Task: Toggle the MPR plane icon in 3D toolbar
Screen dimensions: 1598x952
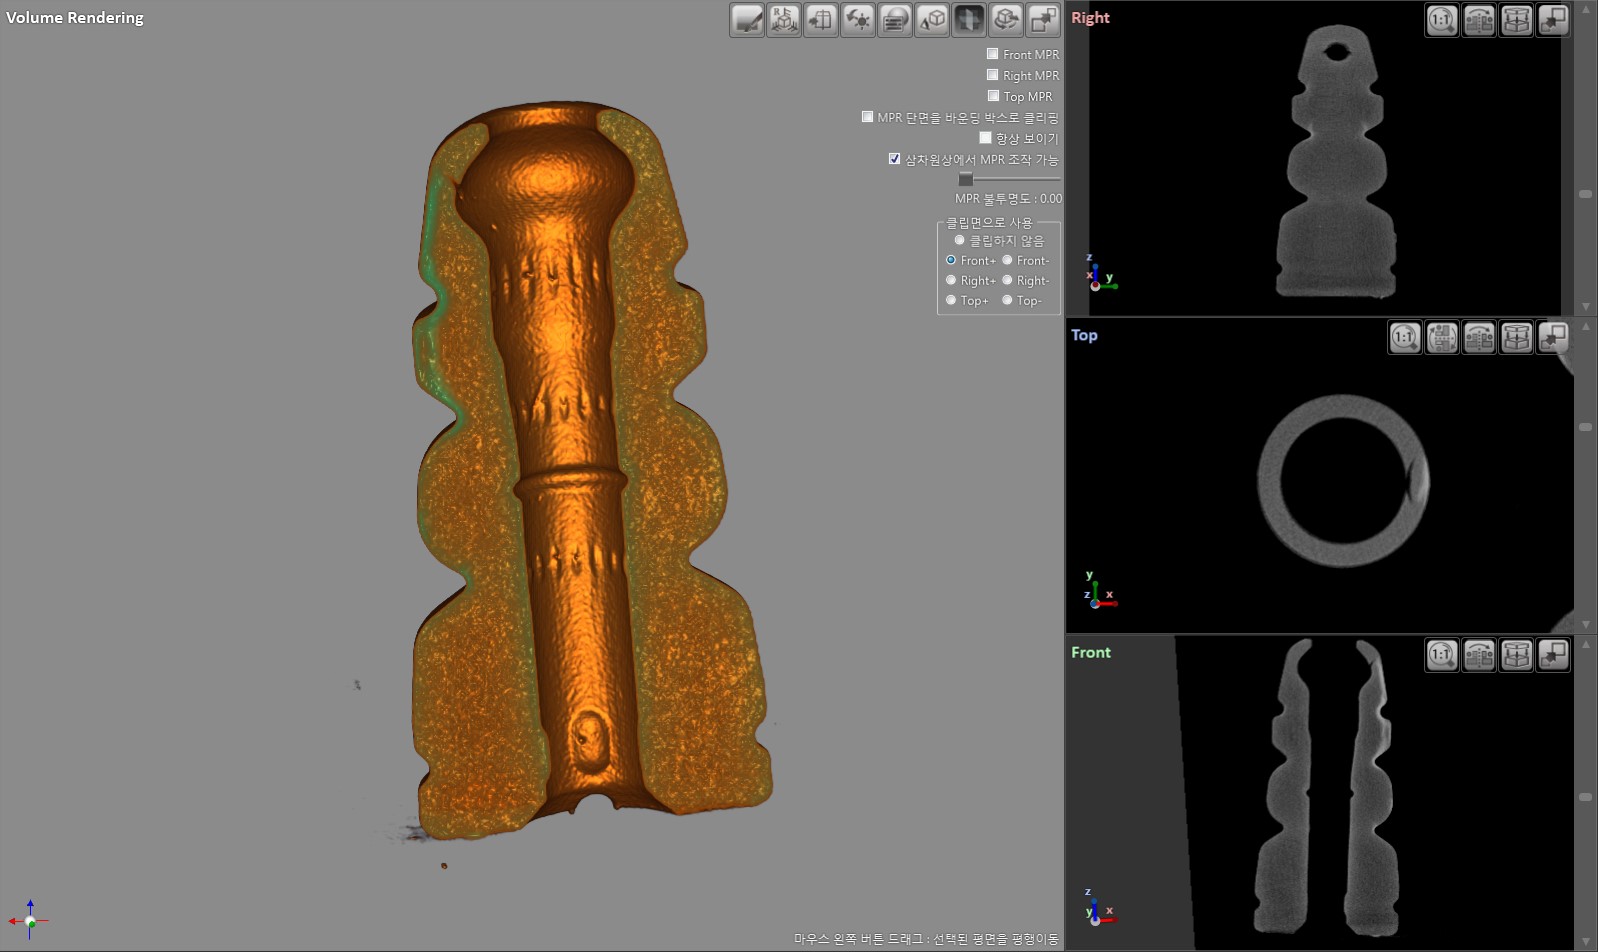Action: (969, 20)
